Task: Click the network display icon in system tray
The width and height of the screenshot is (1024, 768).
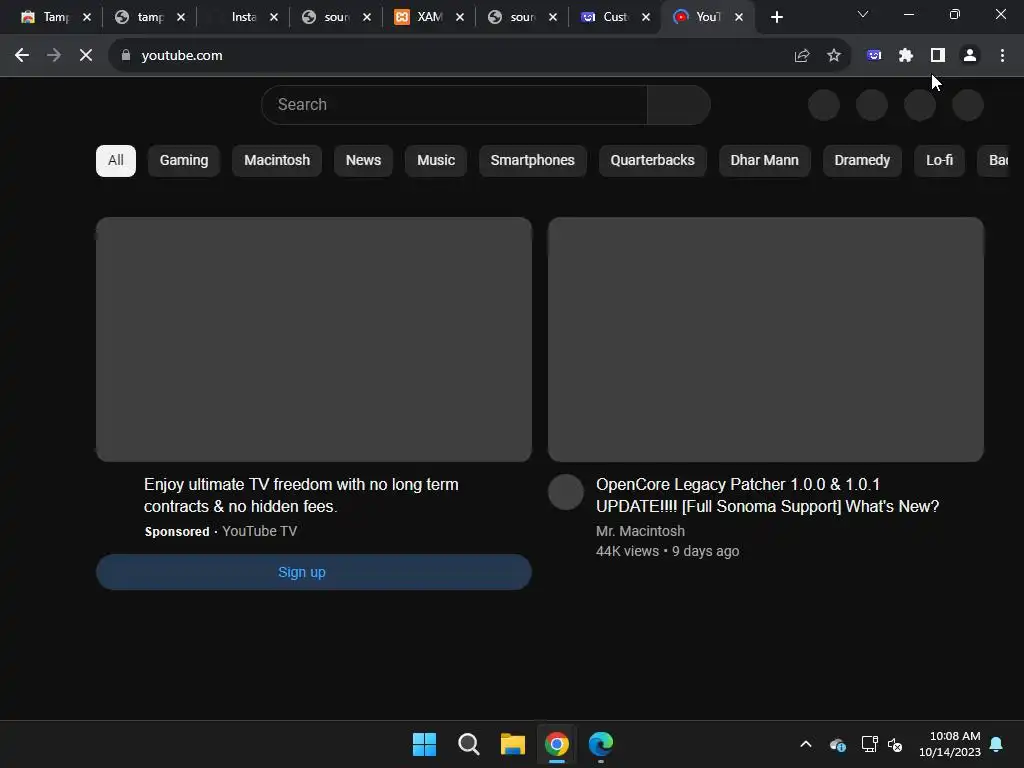Action: pyautogui.click(x=869, y=744)
